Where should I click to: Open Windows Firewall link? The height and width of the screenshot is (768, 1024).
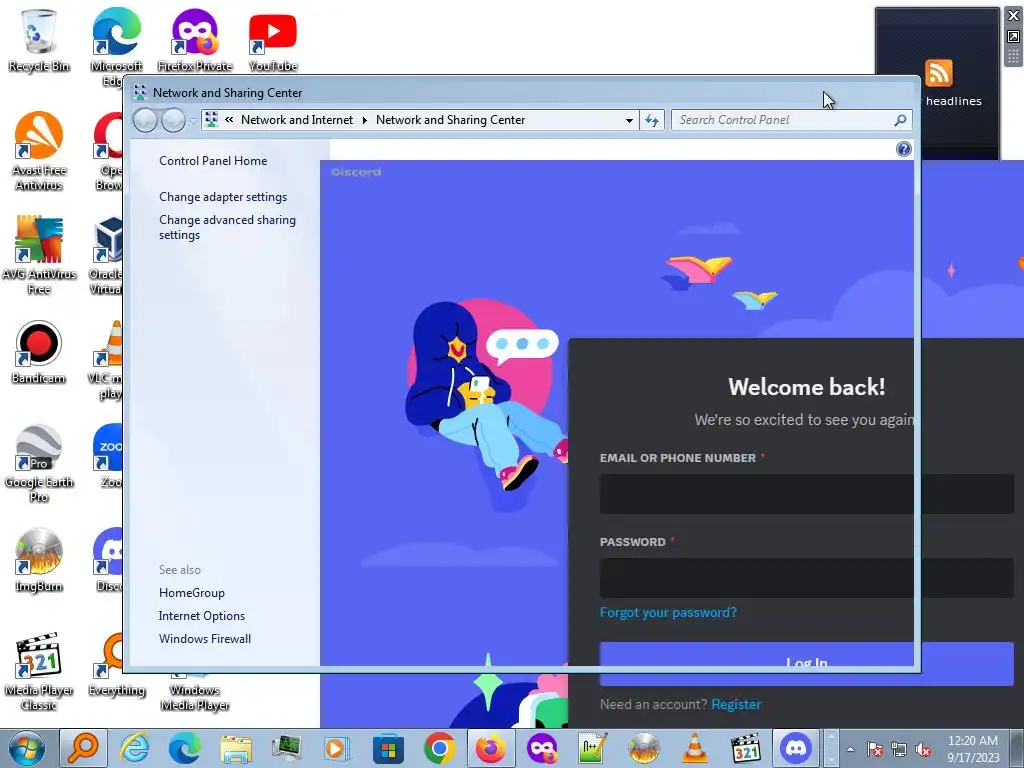(x=204, y=639)
